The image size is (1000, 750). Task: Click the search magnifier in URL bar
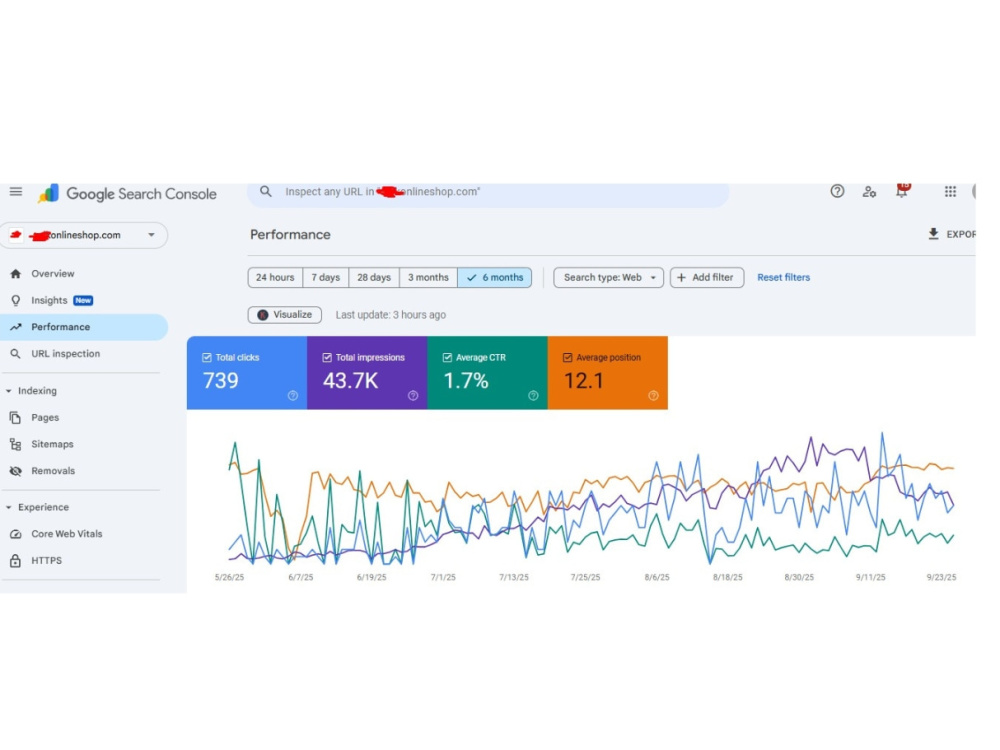(266, 191)
